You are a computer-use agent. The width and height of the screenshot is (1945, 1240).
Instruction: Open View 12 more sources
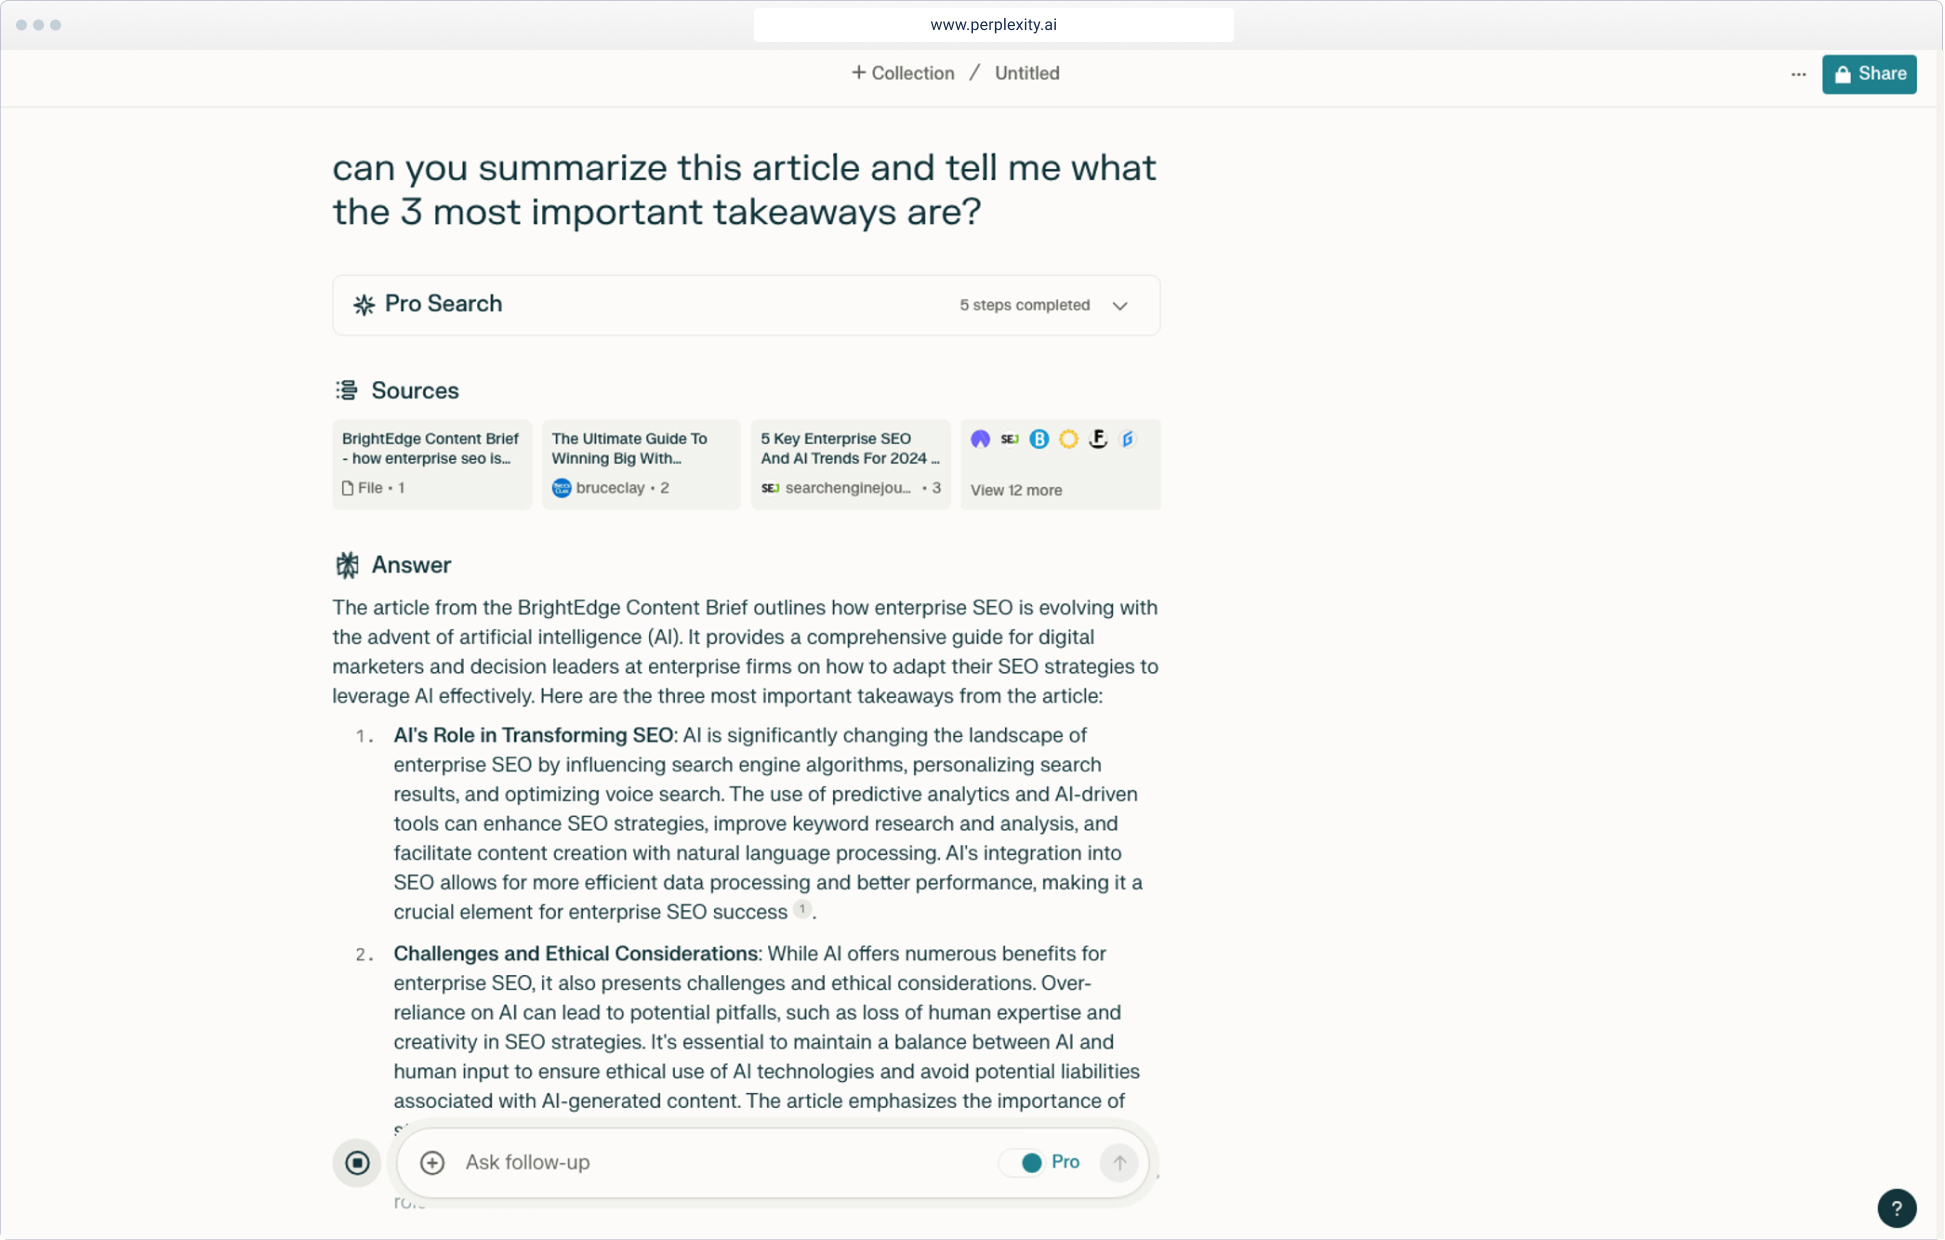1016,490
